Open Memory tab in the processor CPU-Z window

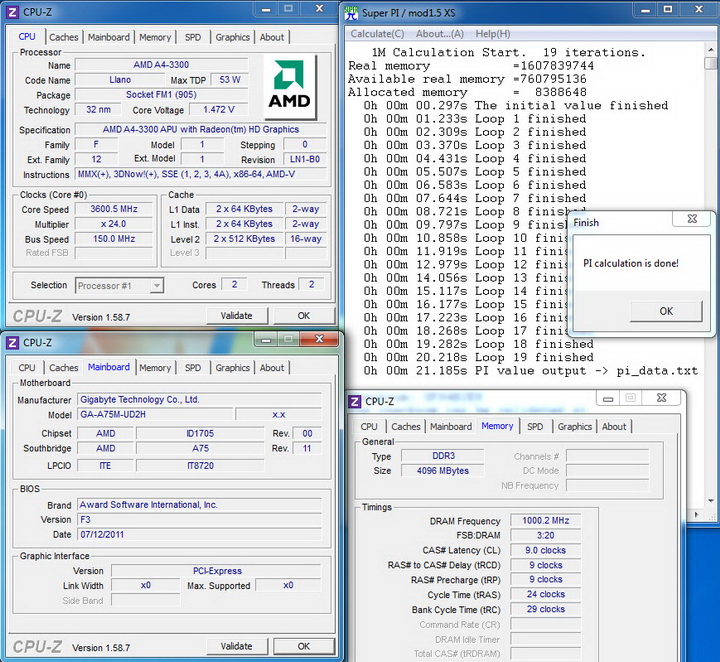(155, 37)
